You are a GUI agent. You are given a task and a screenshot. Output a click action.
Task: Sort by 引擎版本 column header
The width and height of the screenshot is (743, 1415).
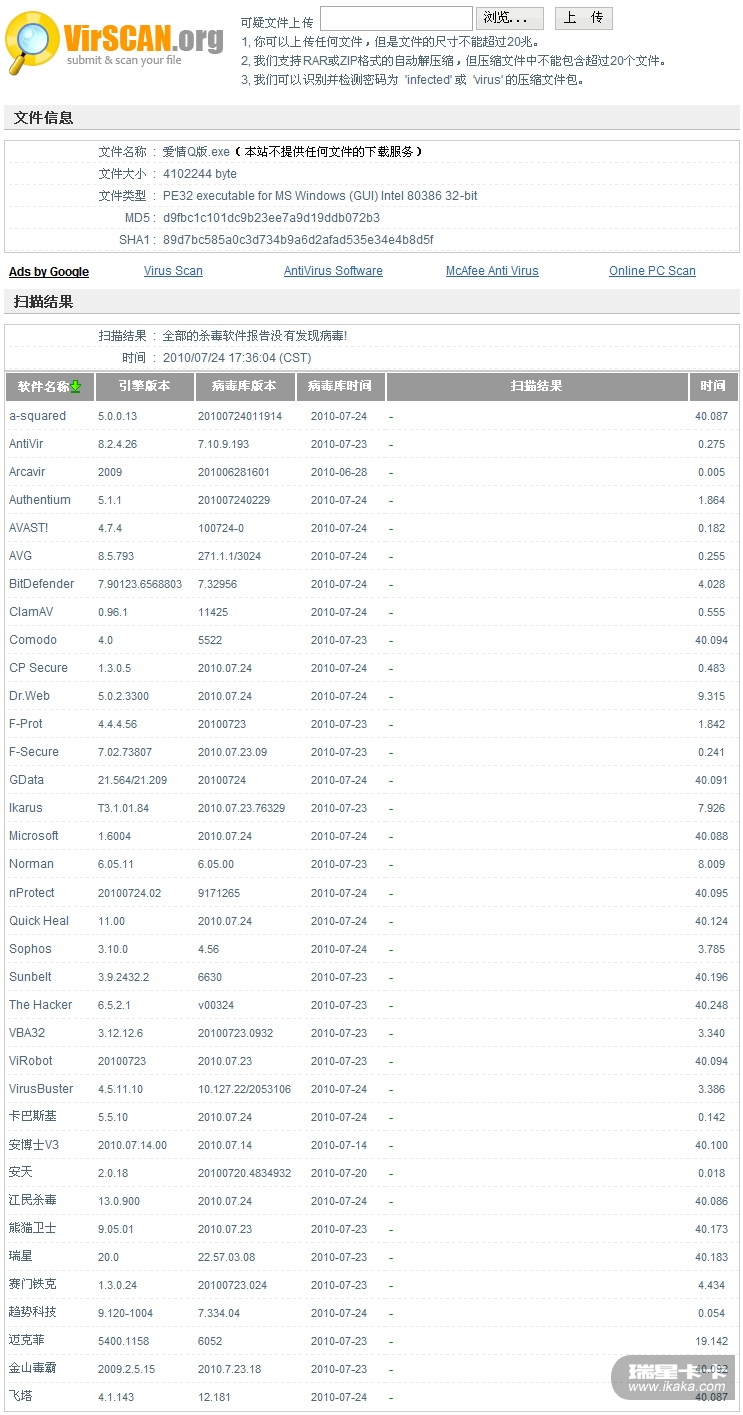tap(144, 386)
